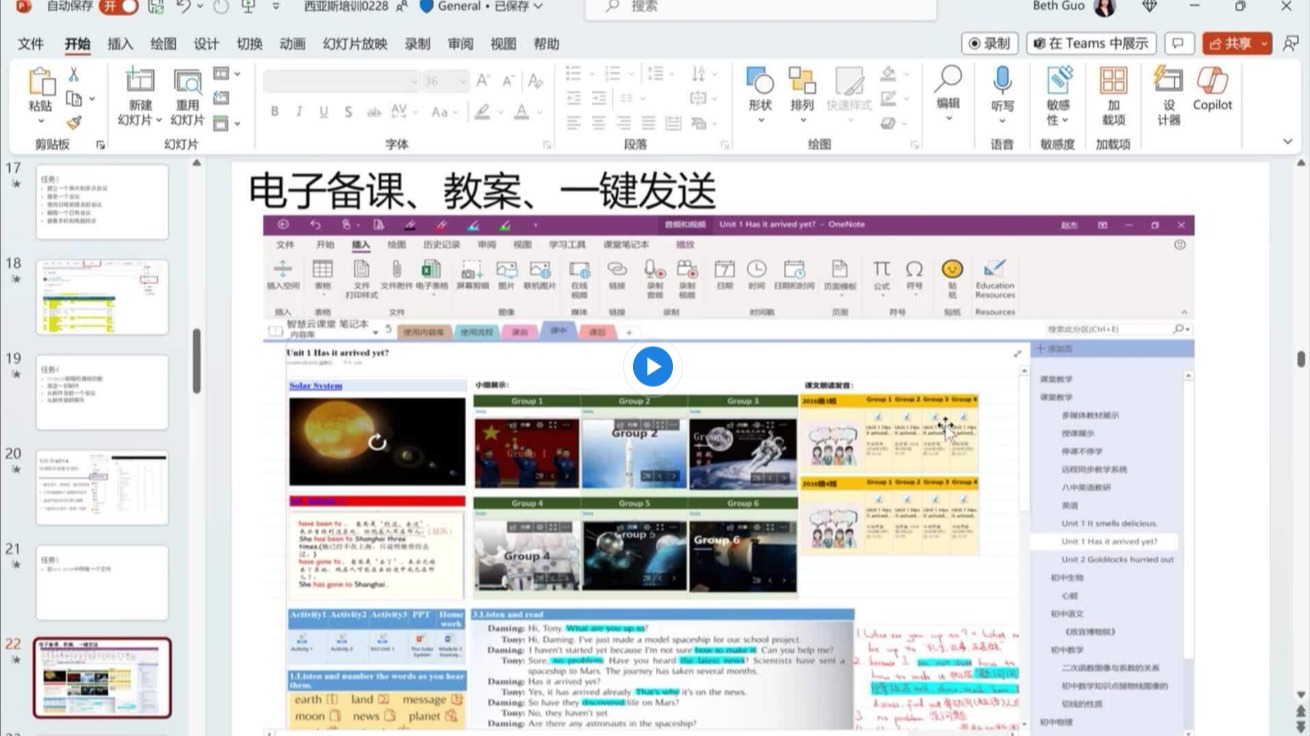Click the 粘贴 paste icon
The image size is (1310, 736).
coord(41,83)
